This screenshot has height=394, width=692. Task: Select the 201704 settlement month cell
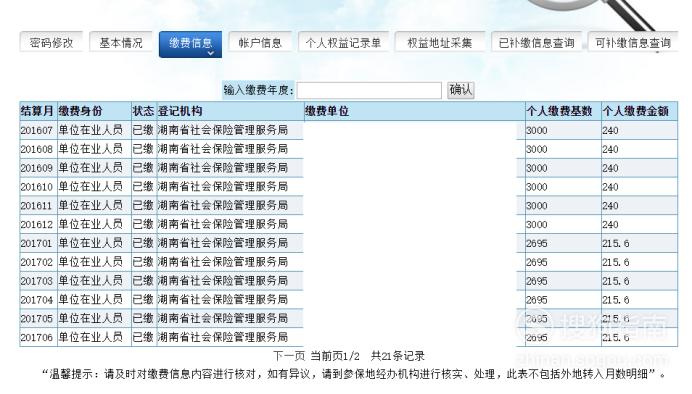click(37, 300)
